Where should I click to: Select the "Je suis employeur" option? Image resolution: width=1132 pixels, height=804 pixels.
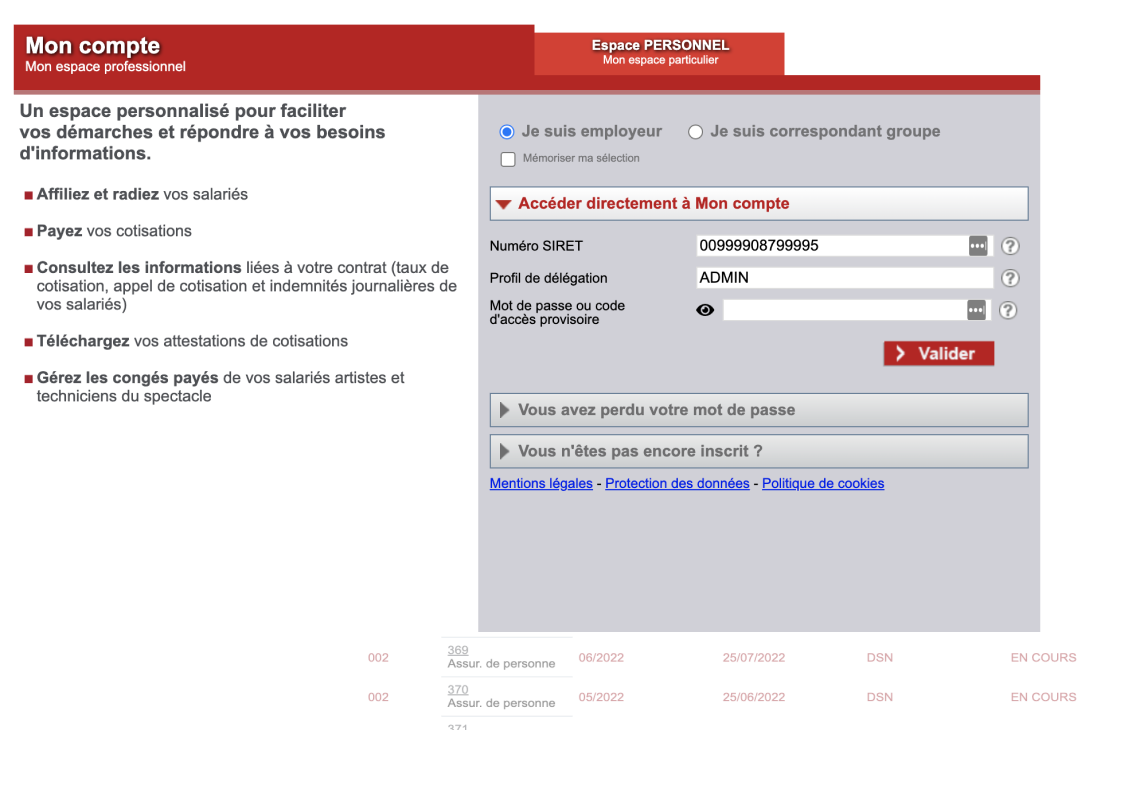coord(507,131)
